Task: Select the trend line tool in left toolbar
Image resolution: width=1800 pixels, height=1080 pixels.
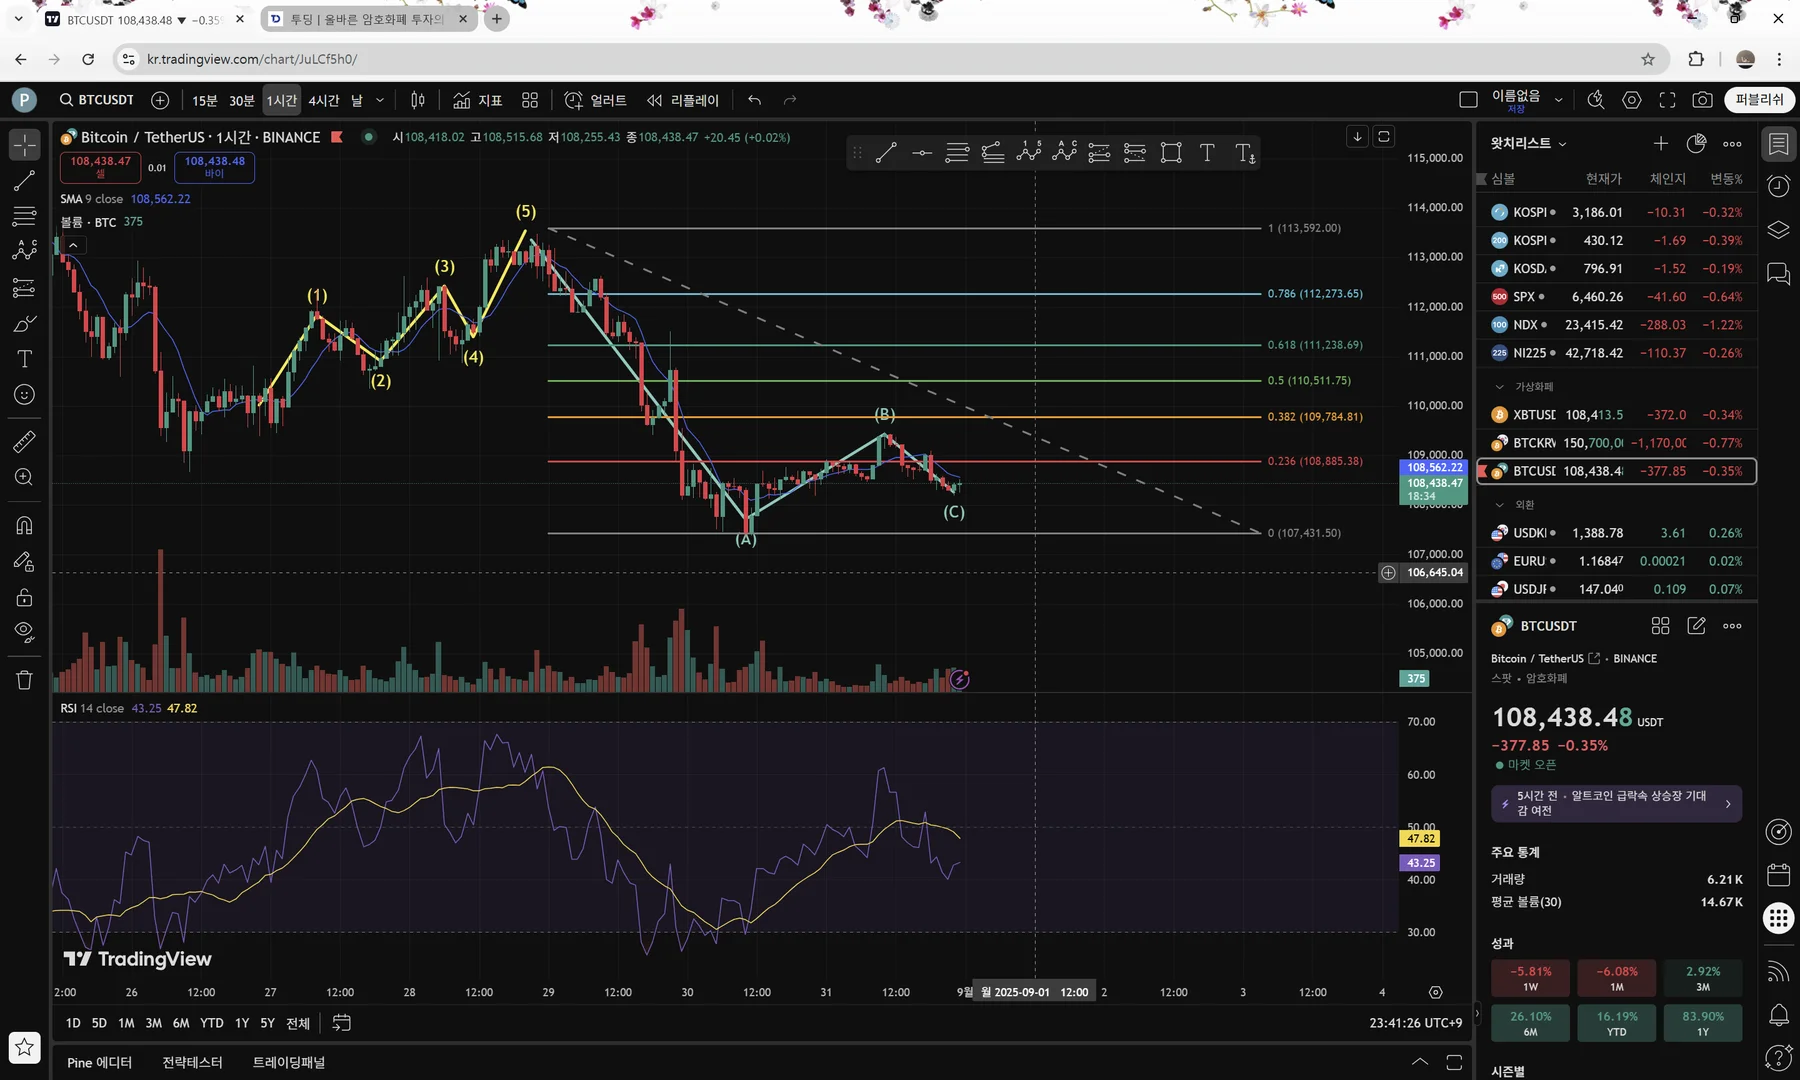Action: pos(24,181)
